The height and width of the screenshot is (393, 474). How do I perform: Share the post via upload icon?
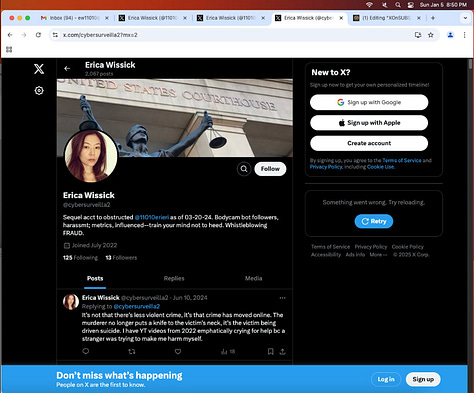tap(282, 351)
